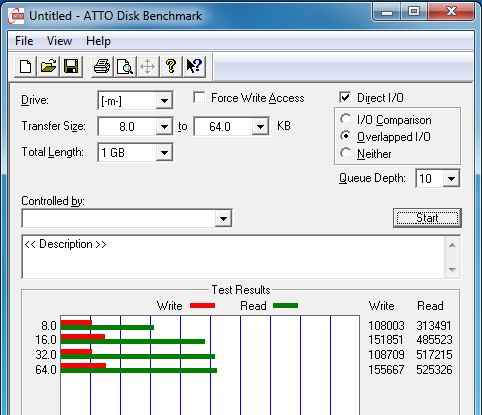Image resolution: width=482 pixels, height=415 pixels.
Task: Click the 8.0 row label in chart
Action: click(x=49, y=326)
